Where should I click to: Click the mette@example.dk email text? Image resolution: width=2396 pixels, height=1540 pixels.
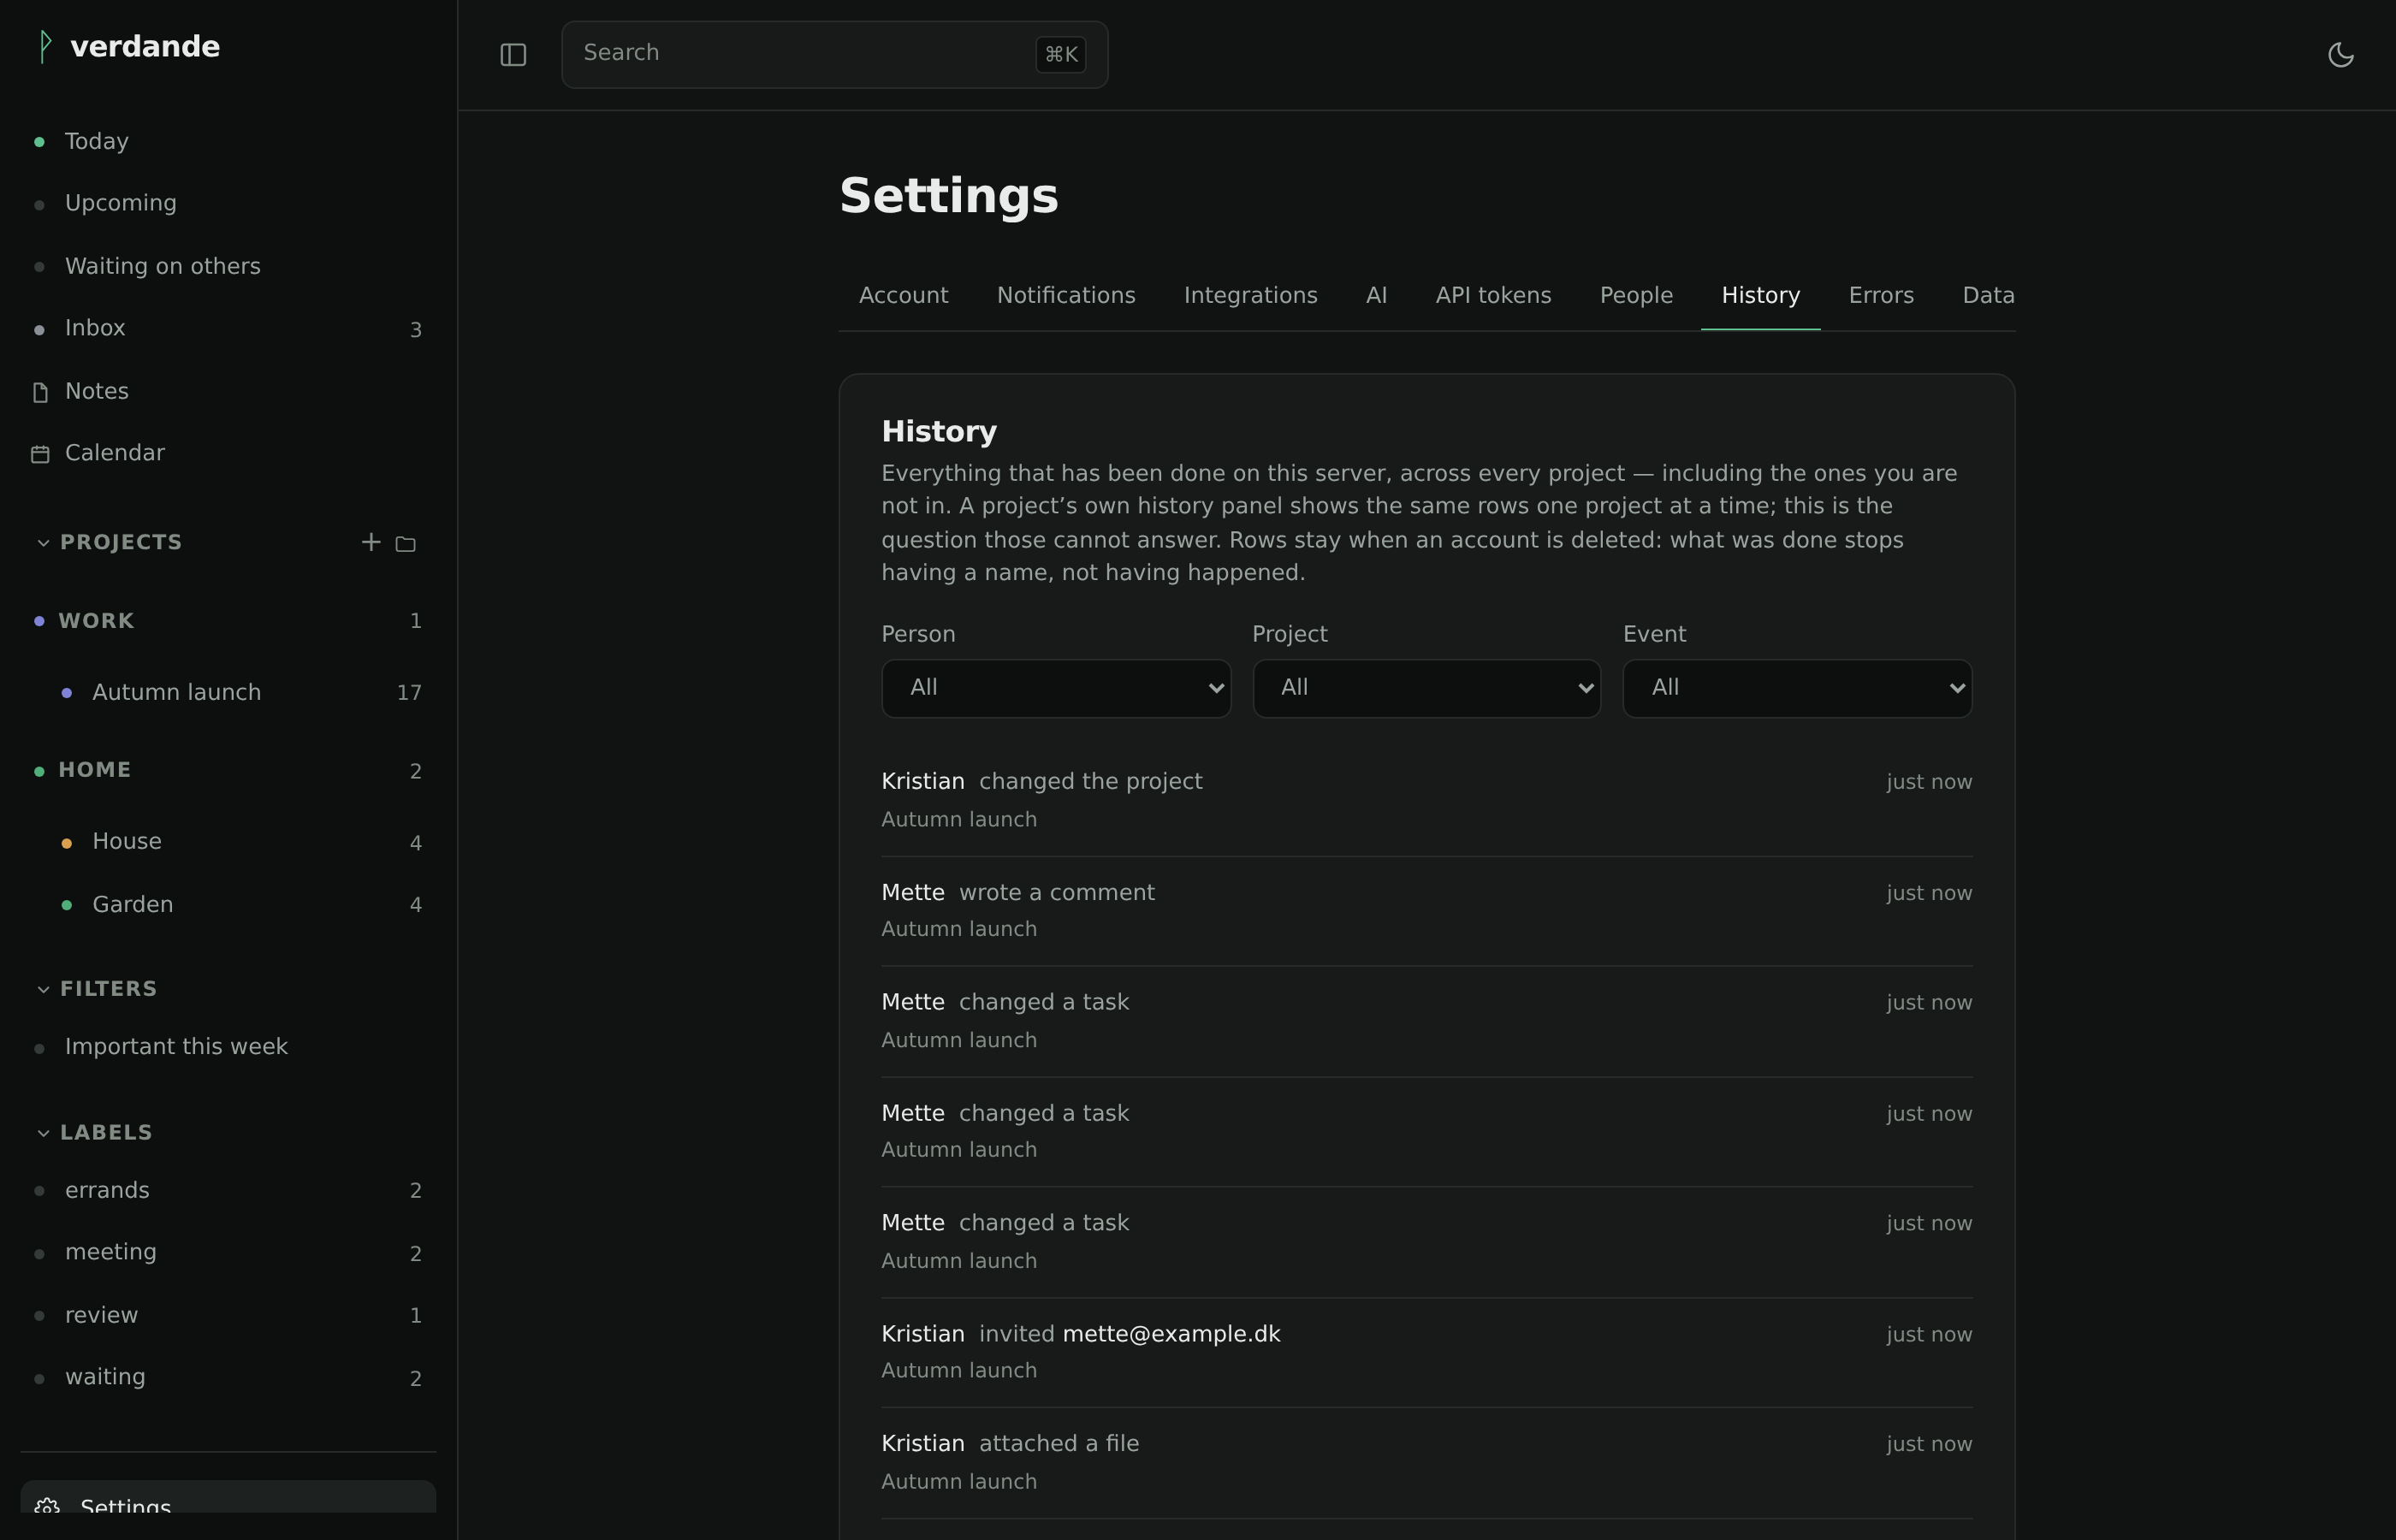click(1171, 1335)
